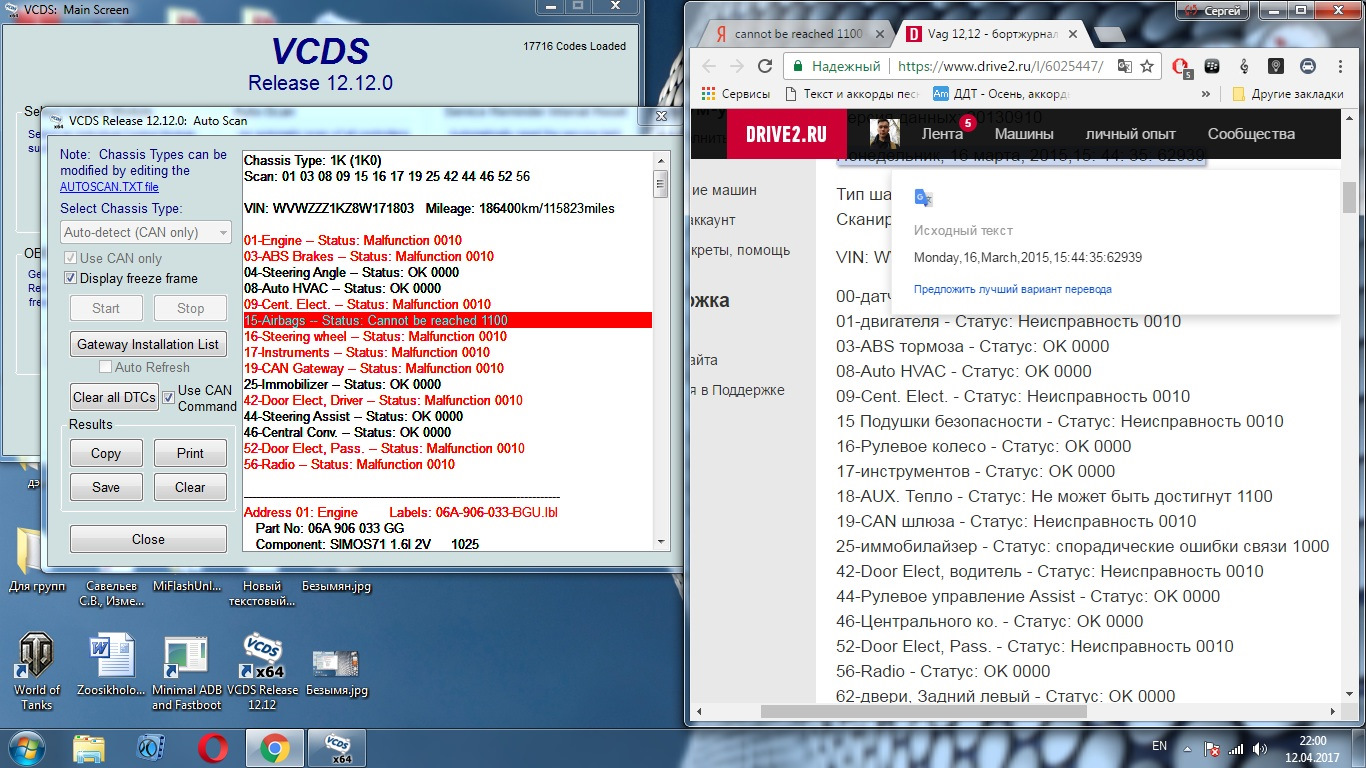Click the blue car extension icon
1366x768 pixels.
[x=1307, y=66]
